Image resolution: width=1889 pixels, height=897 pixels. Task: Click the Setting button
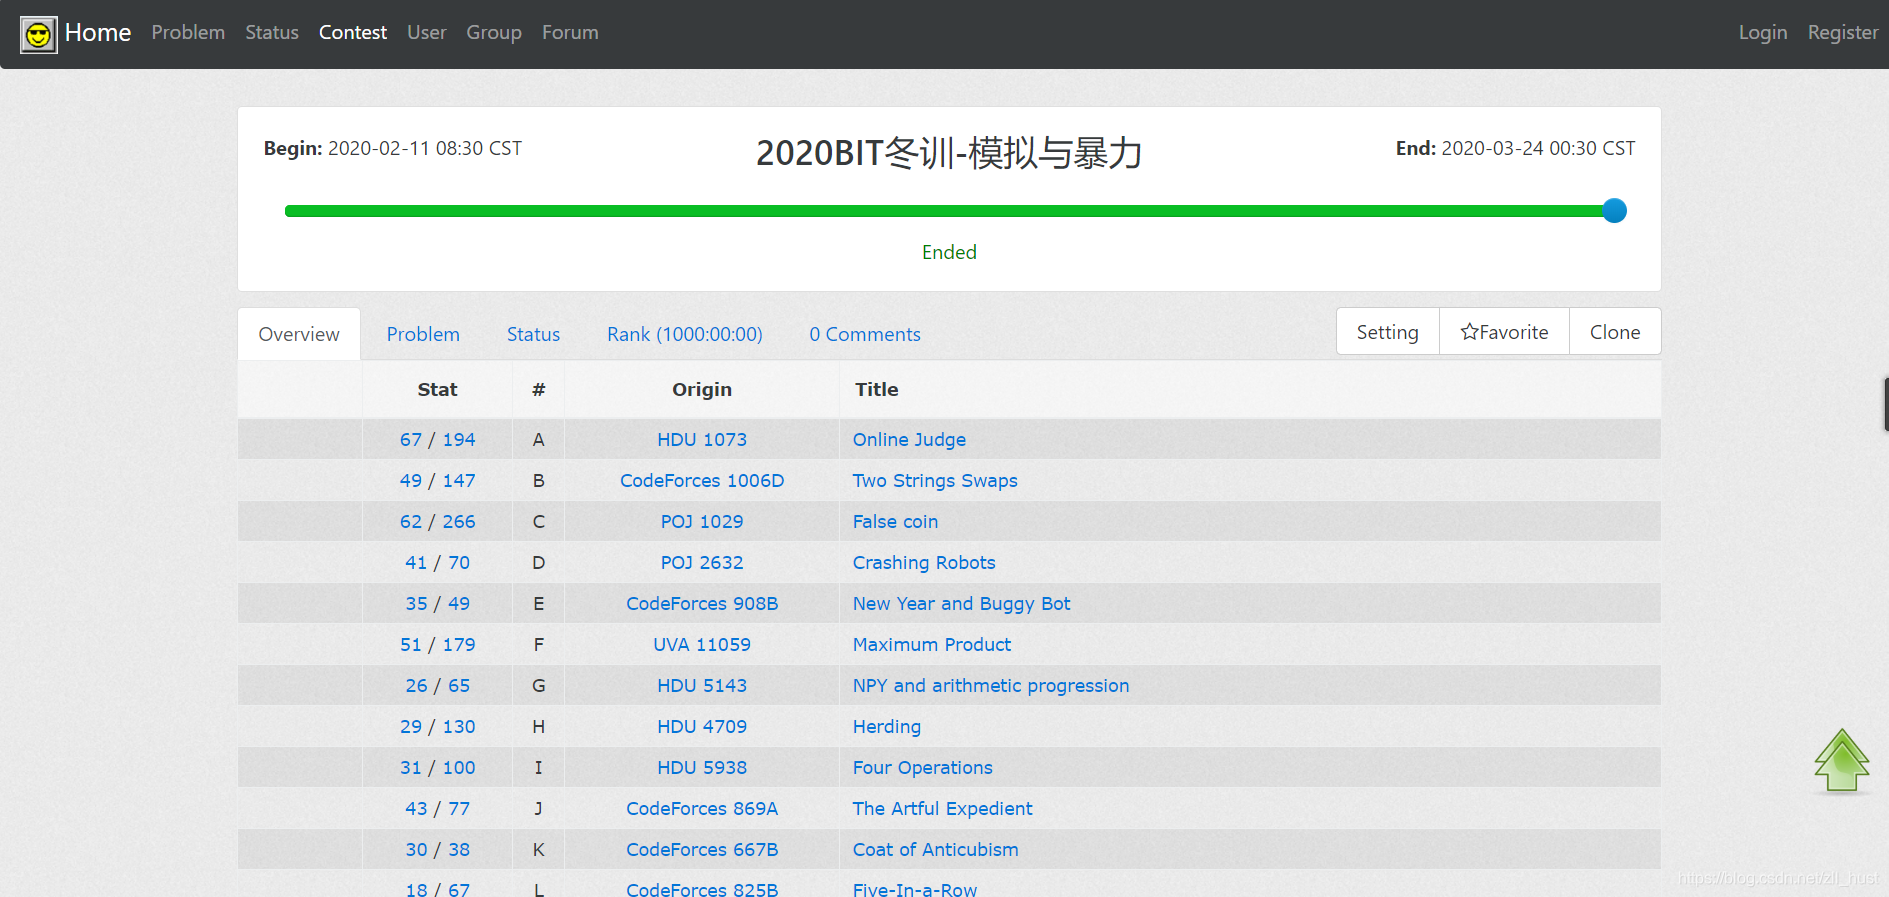click(1388, 332)
